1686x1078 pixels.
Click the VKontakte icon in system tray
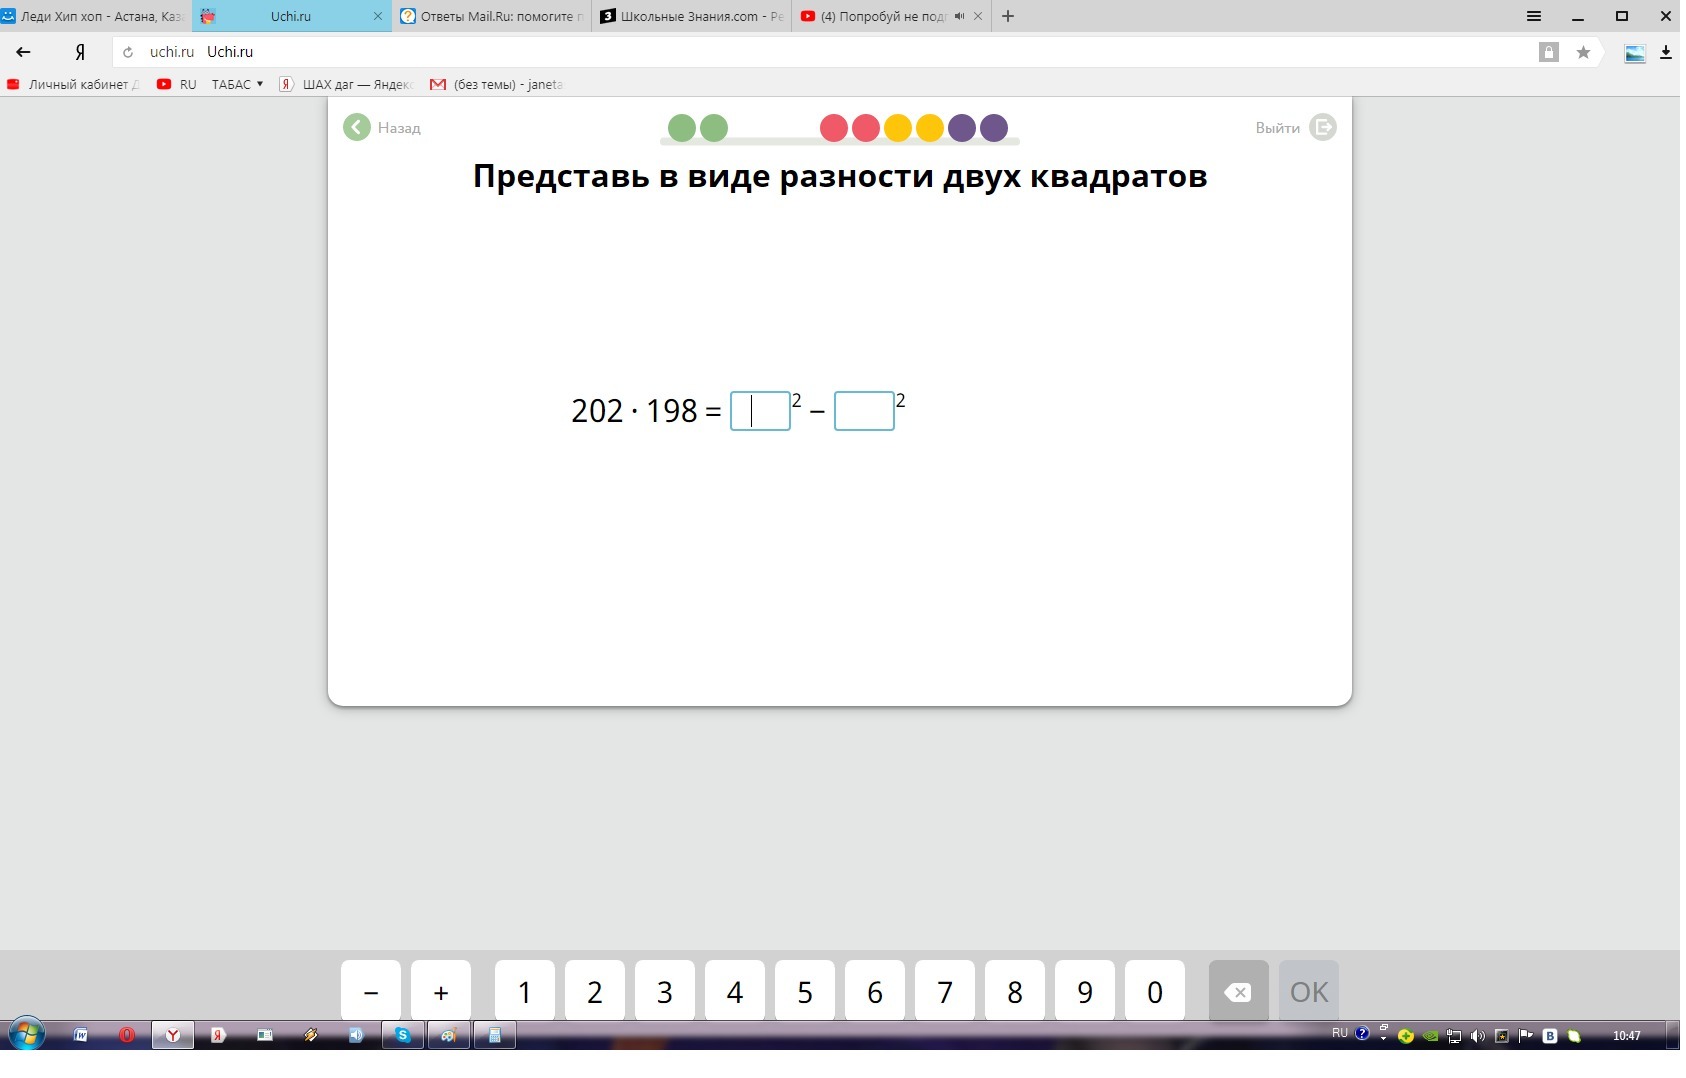[1549, 1035]
